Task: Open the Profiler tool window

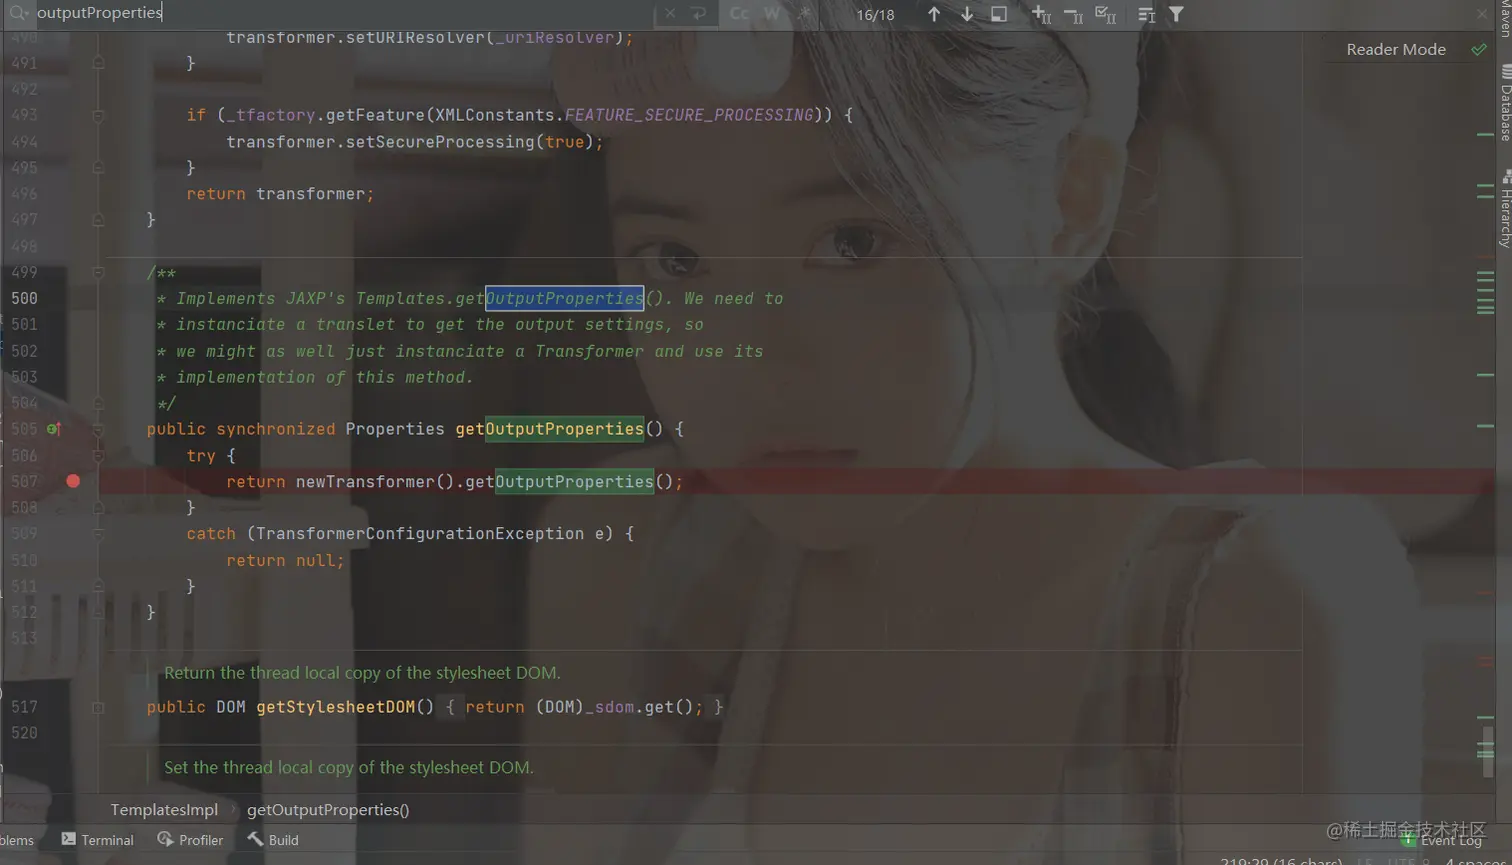Action: point(190,840)
